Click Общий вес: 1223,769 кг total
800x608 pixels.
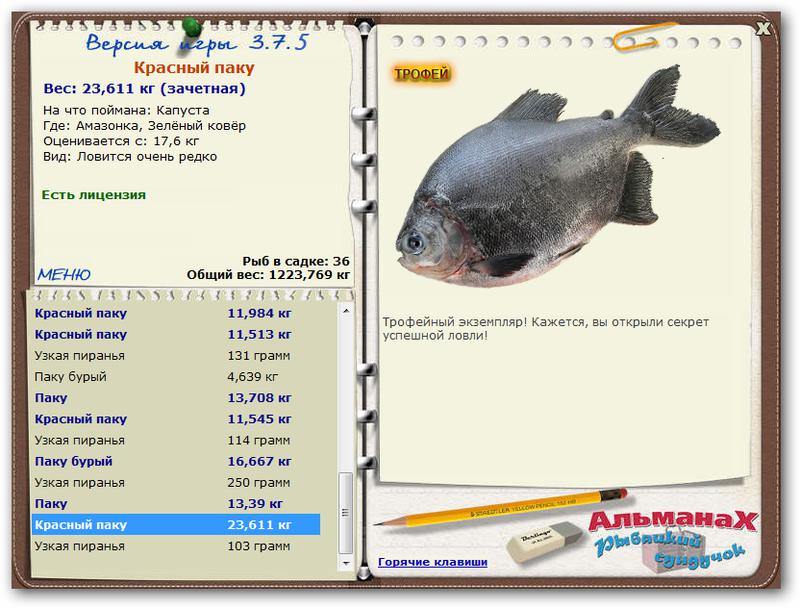(x=268, y=275)
